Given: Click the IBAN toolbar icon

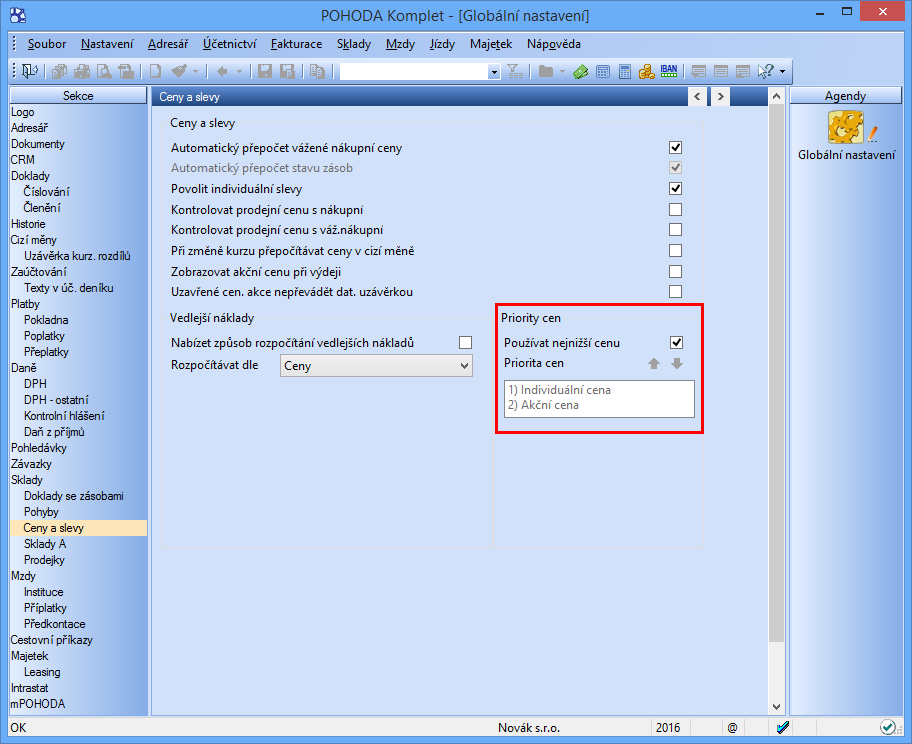Looking at the screenshot, I should coord(669,71).
